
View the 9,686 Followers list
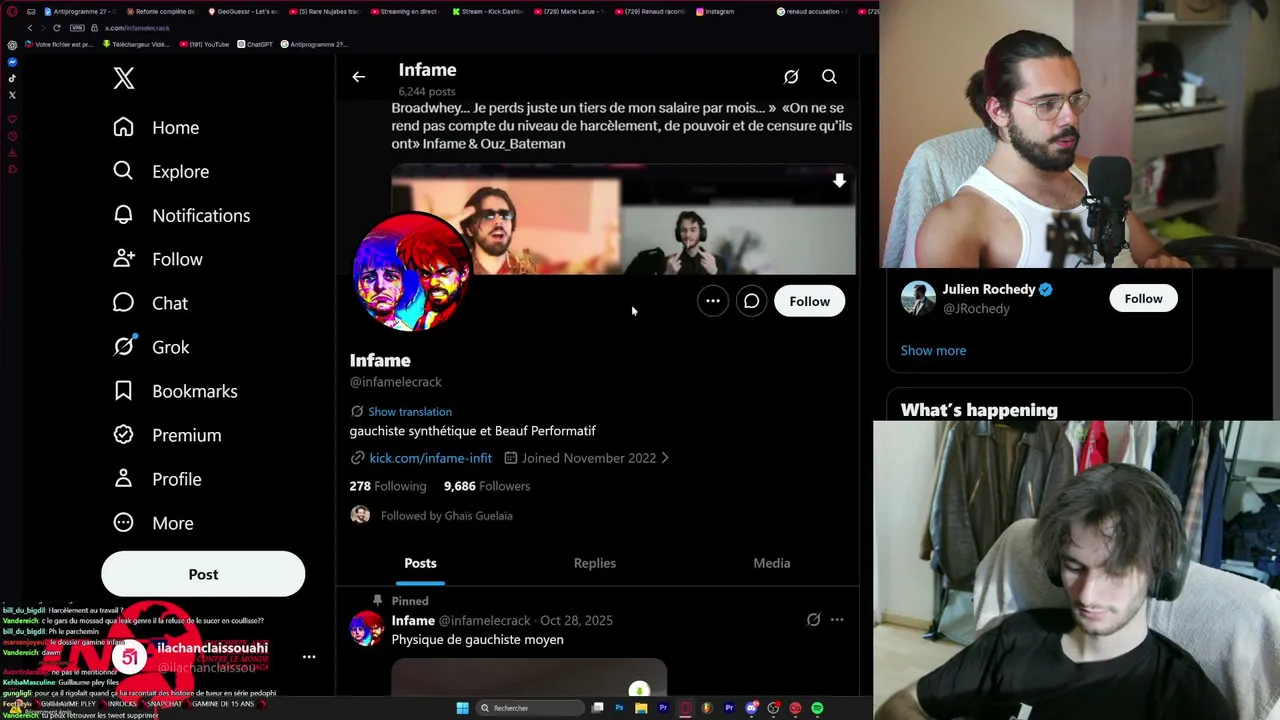click(487, 486)
